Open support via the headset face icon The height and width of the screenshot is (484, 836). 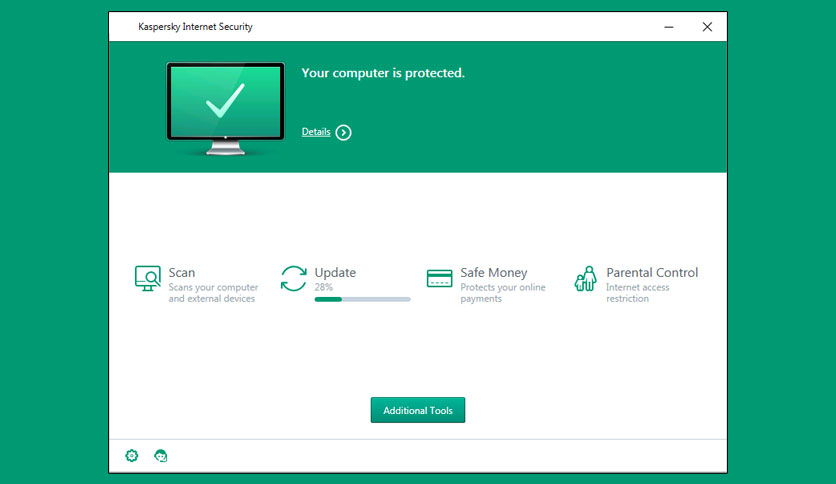tap(160, 456)
